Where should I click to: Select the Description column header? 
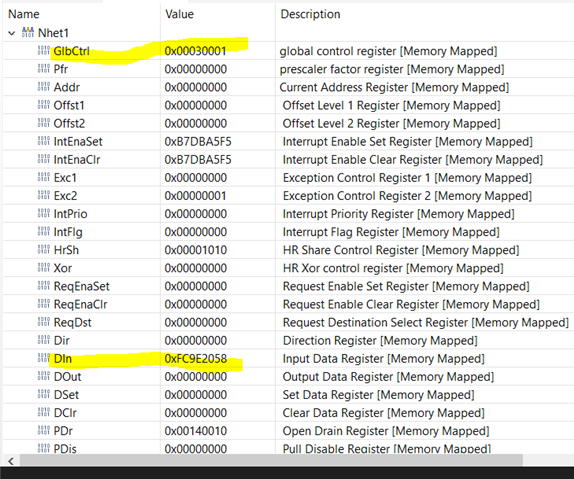click(310, 14)
